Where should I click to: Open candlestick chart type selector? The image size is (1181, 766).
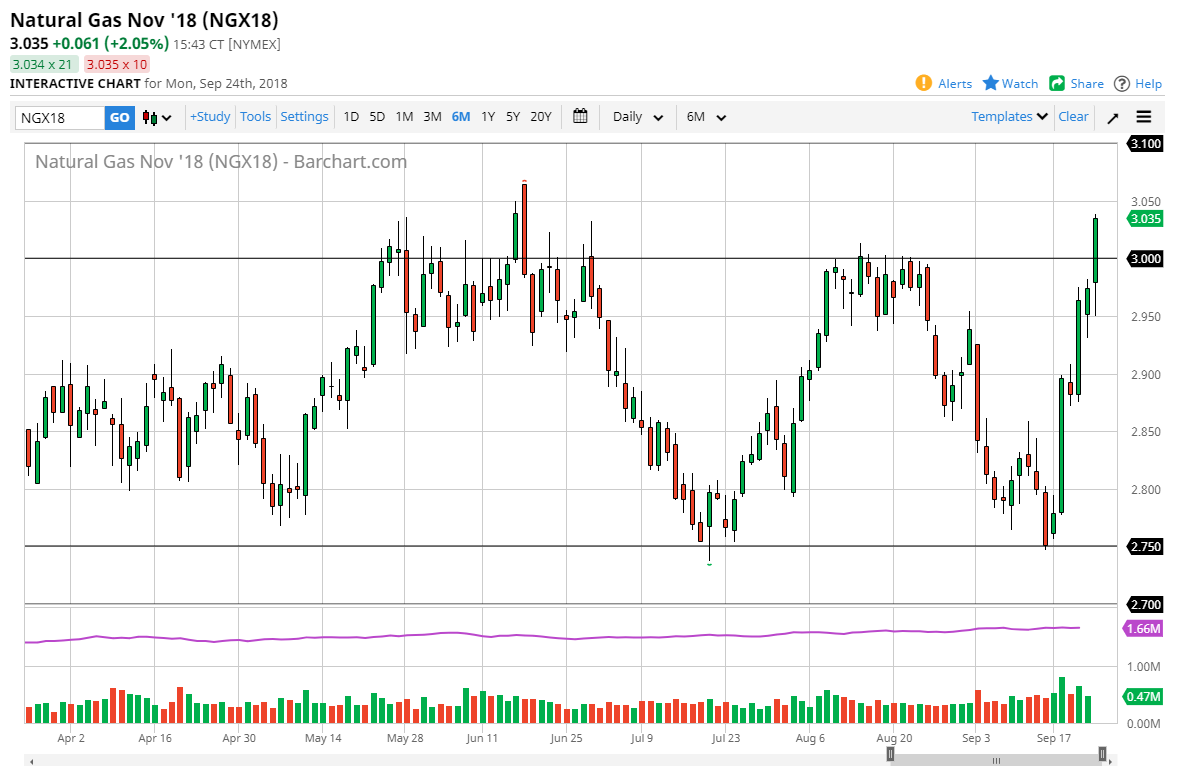[157, 117]
